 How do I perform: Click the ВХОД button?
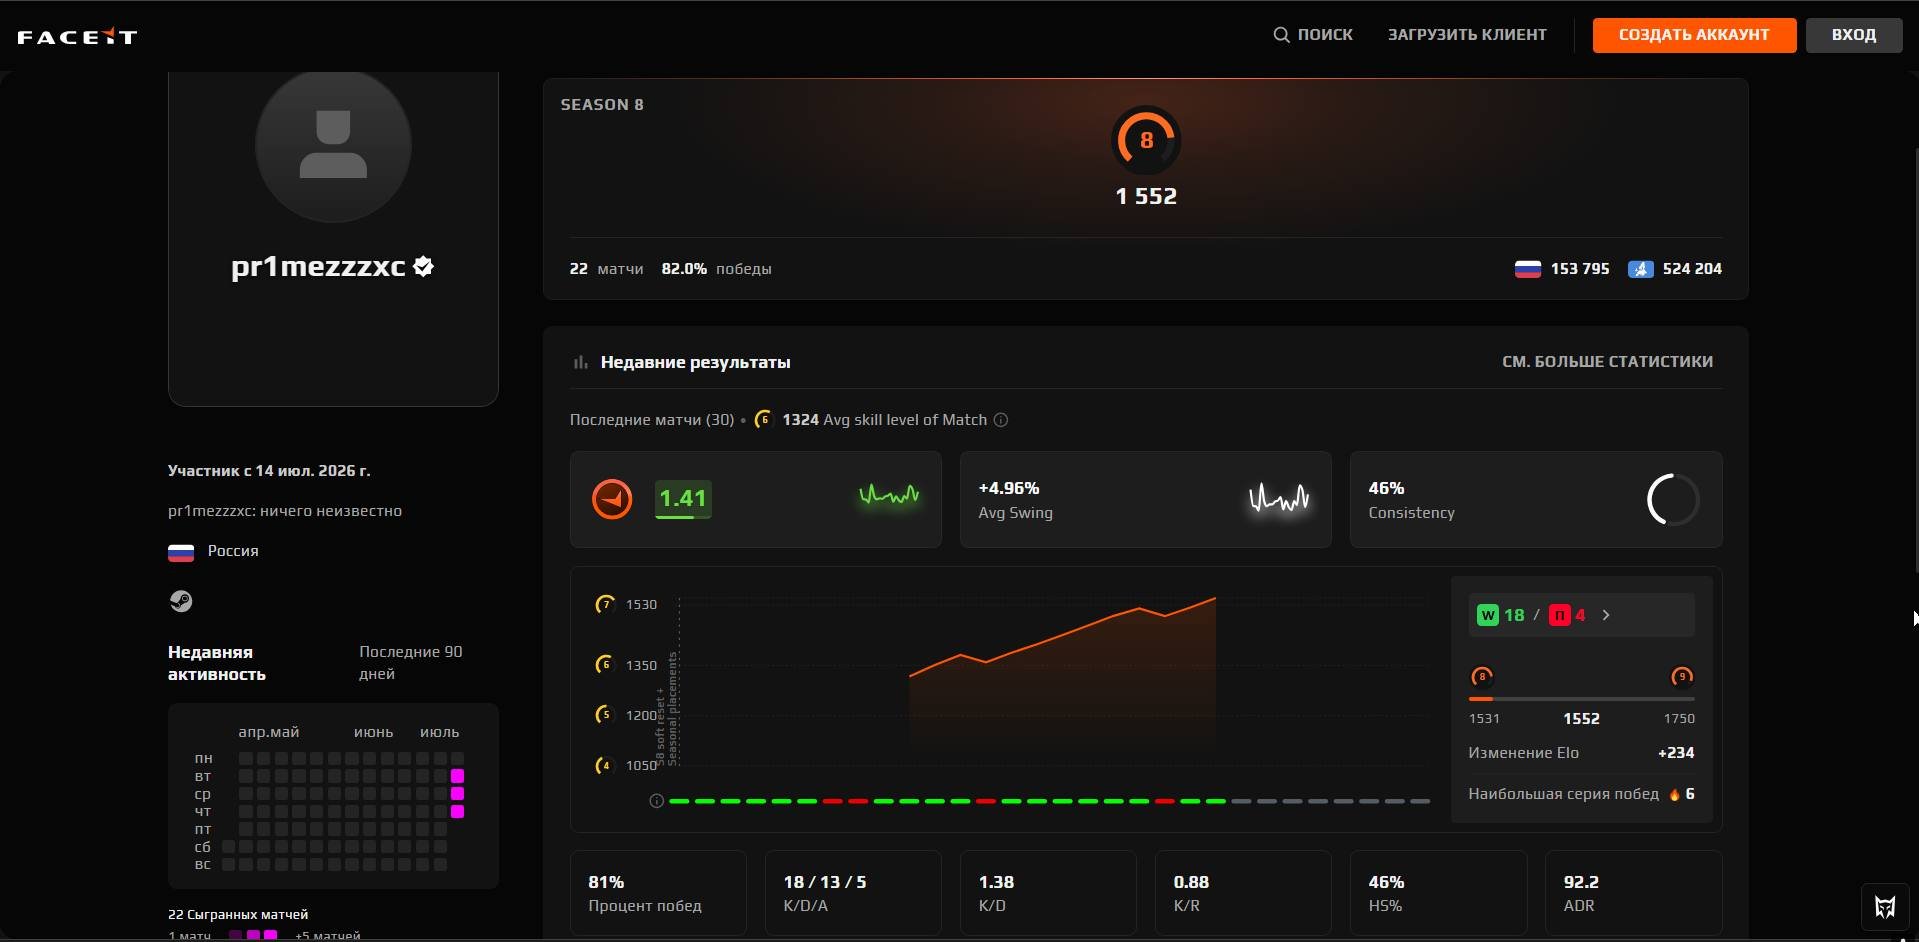pos(1854,35)
